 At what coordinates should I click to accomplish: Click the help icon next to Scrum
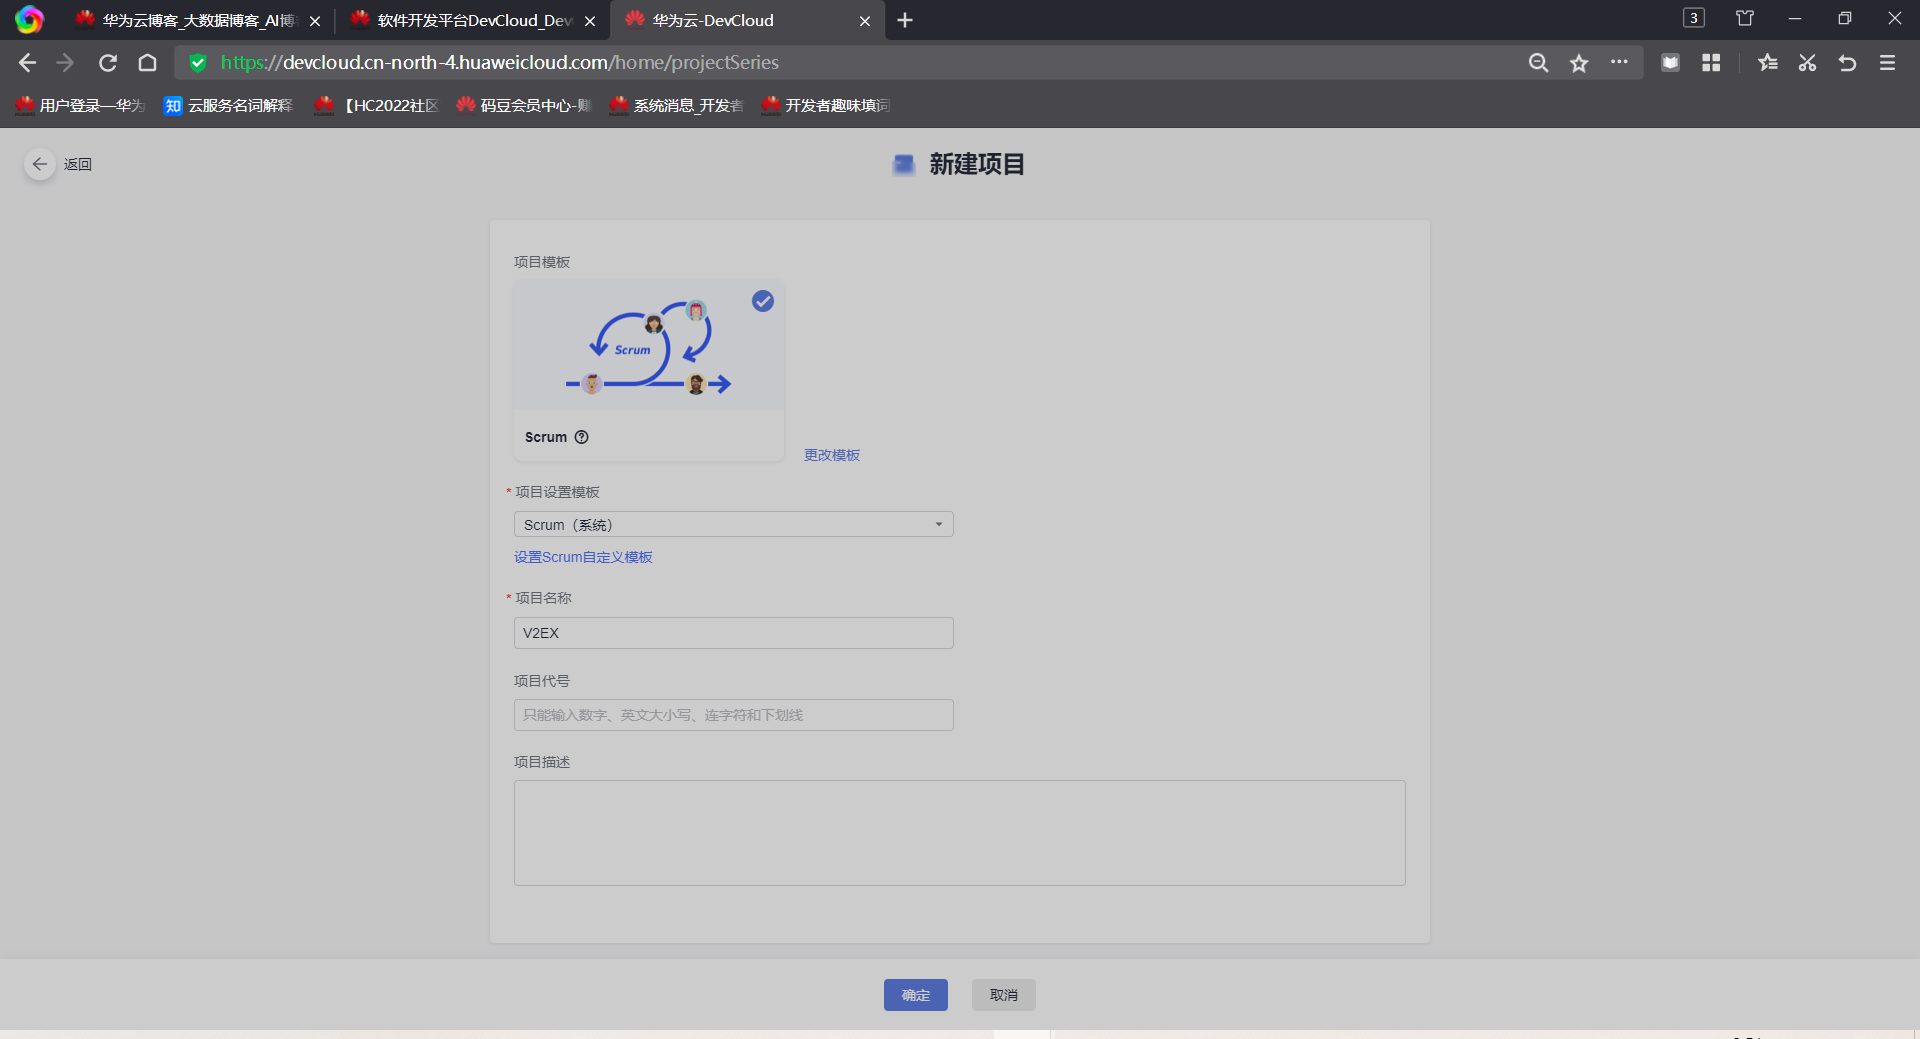pos(581,437)
